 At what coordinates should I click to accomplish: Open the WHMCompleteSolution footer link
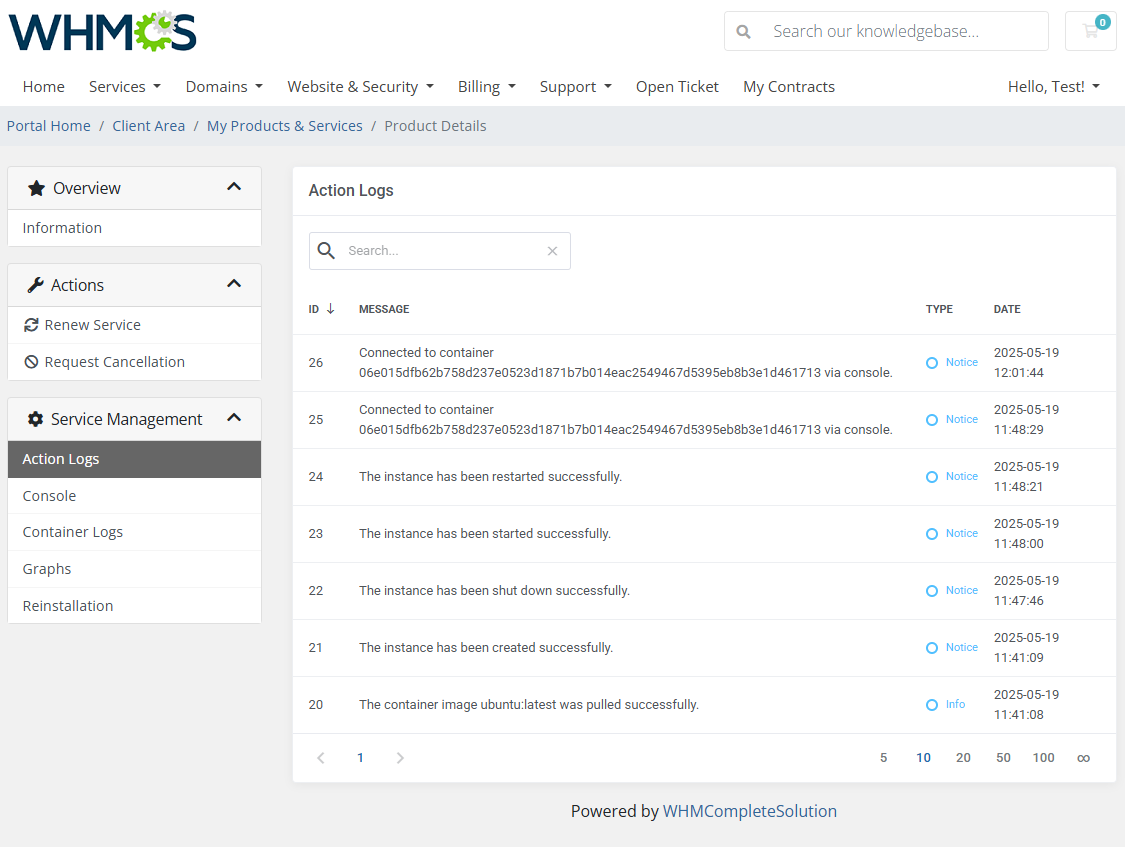(x=750, y=811)
